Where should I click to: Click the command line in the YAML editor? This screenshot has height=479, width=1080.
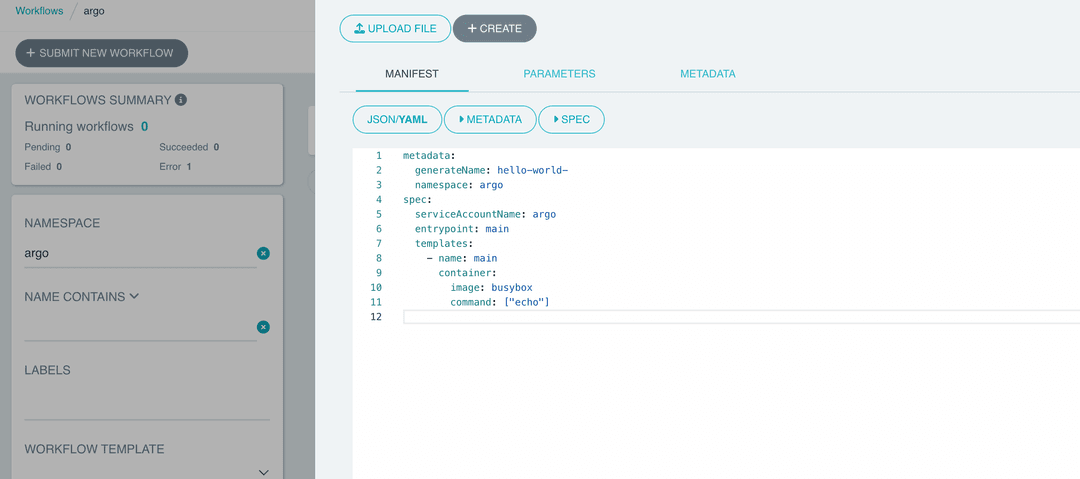(500, 302)
